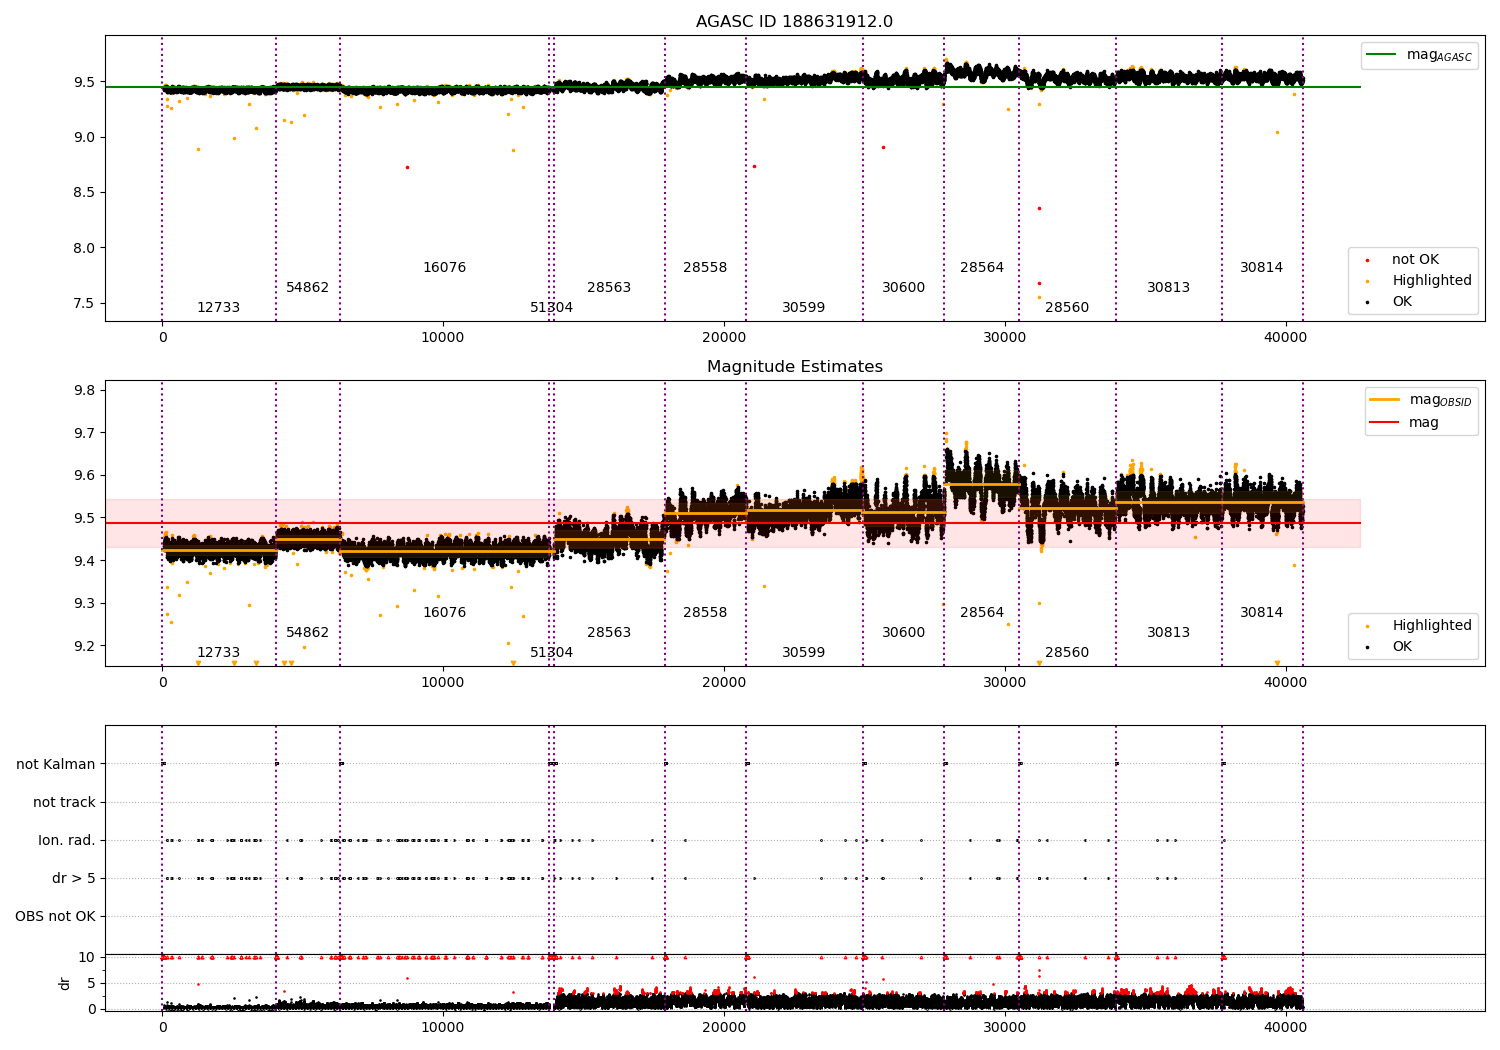Click obsid label 28560 in the Magnitude Estimates plot
The height and width of the screenshot is (1050, 1500).
point(1067,653)
